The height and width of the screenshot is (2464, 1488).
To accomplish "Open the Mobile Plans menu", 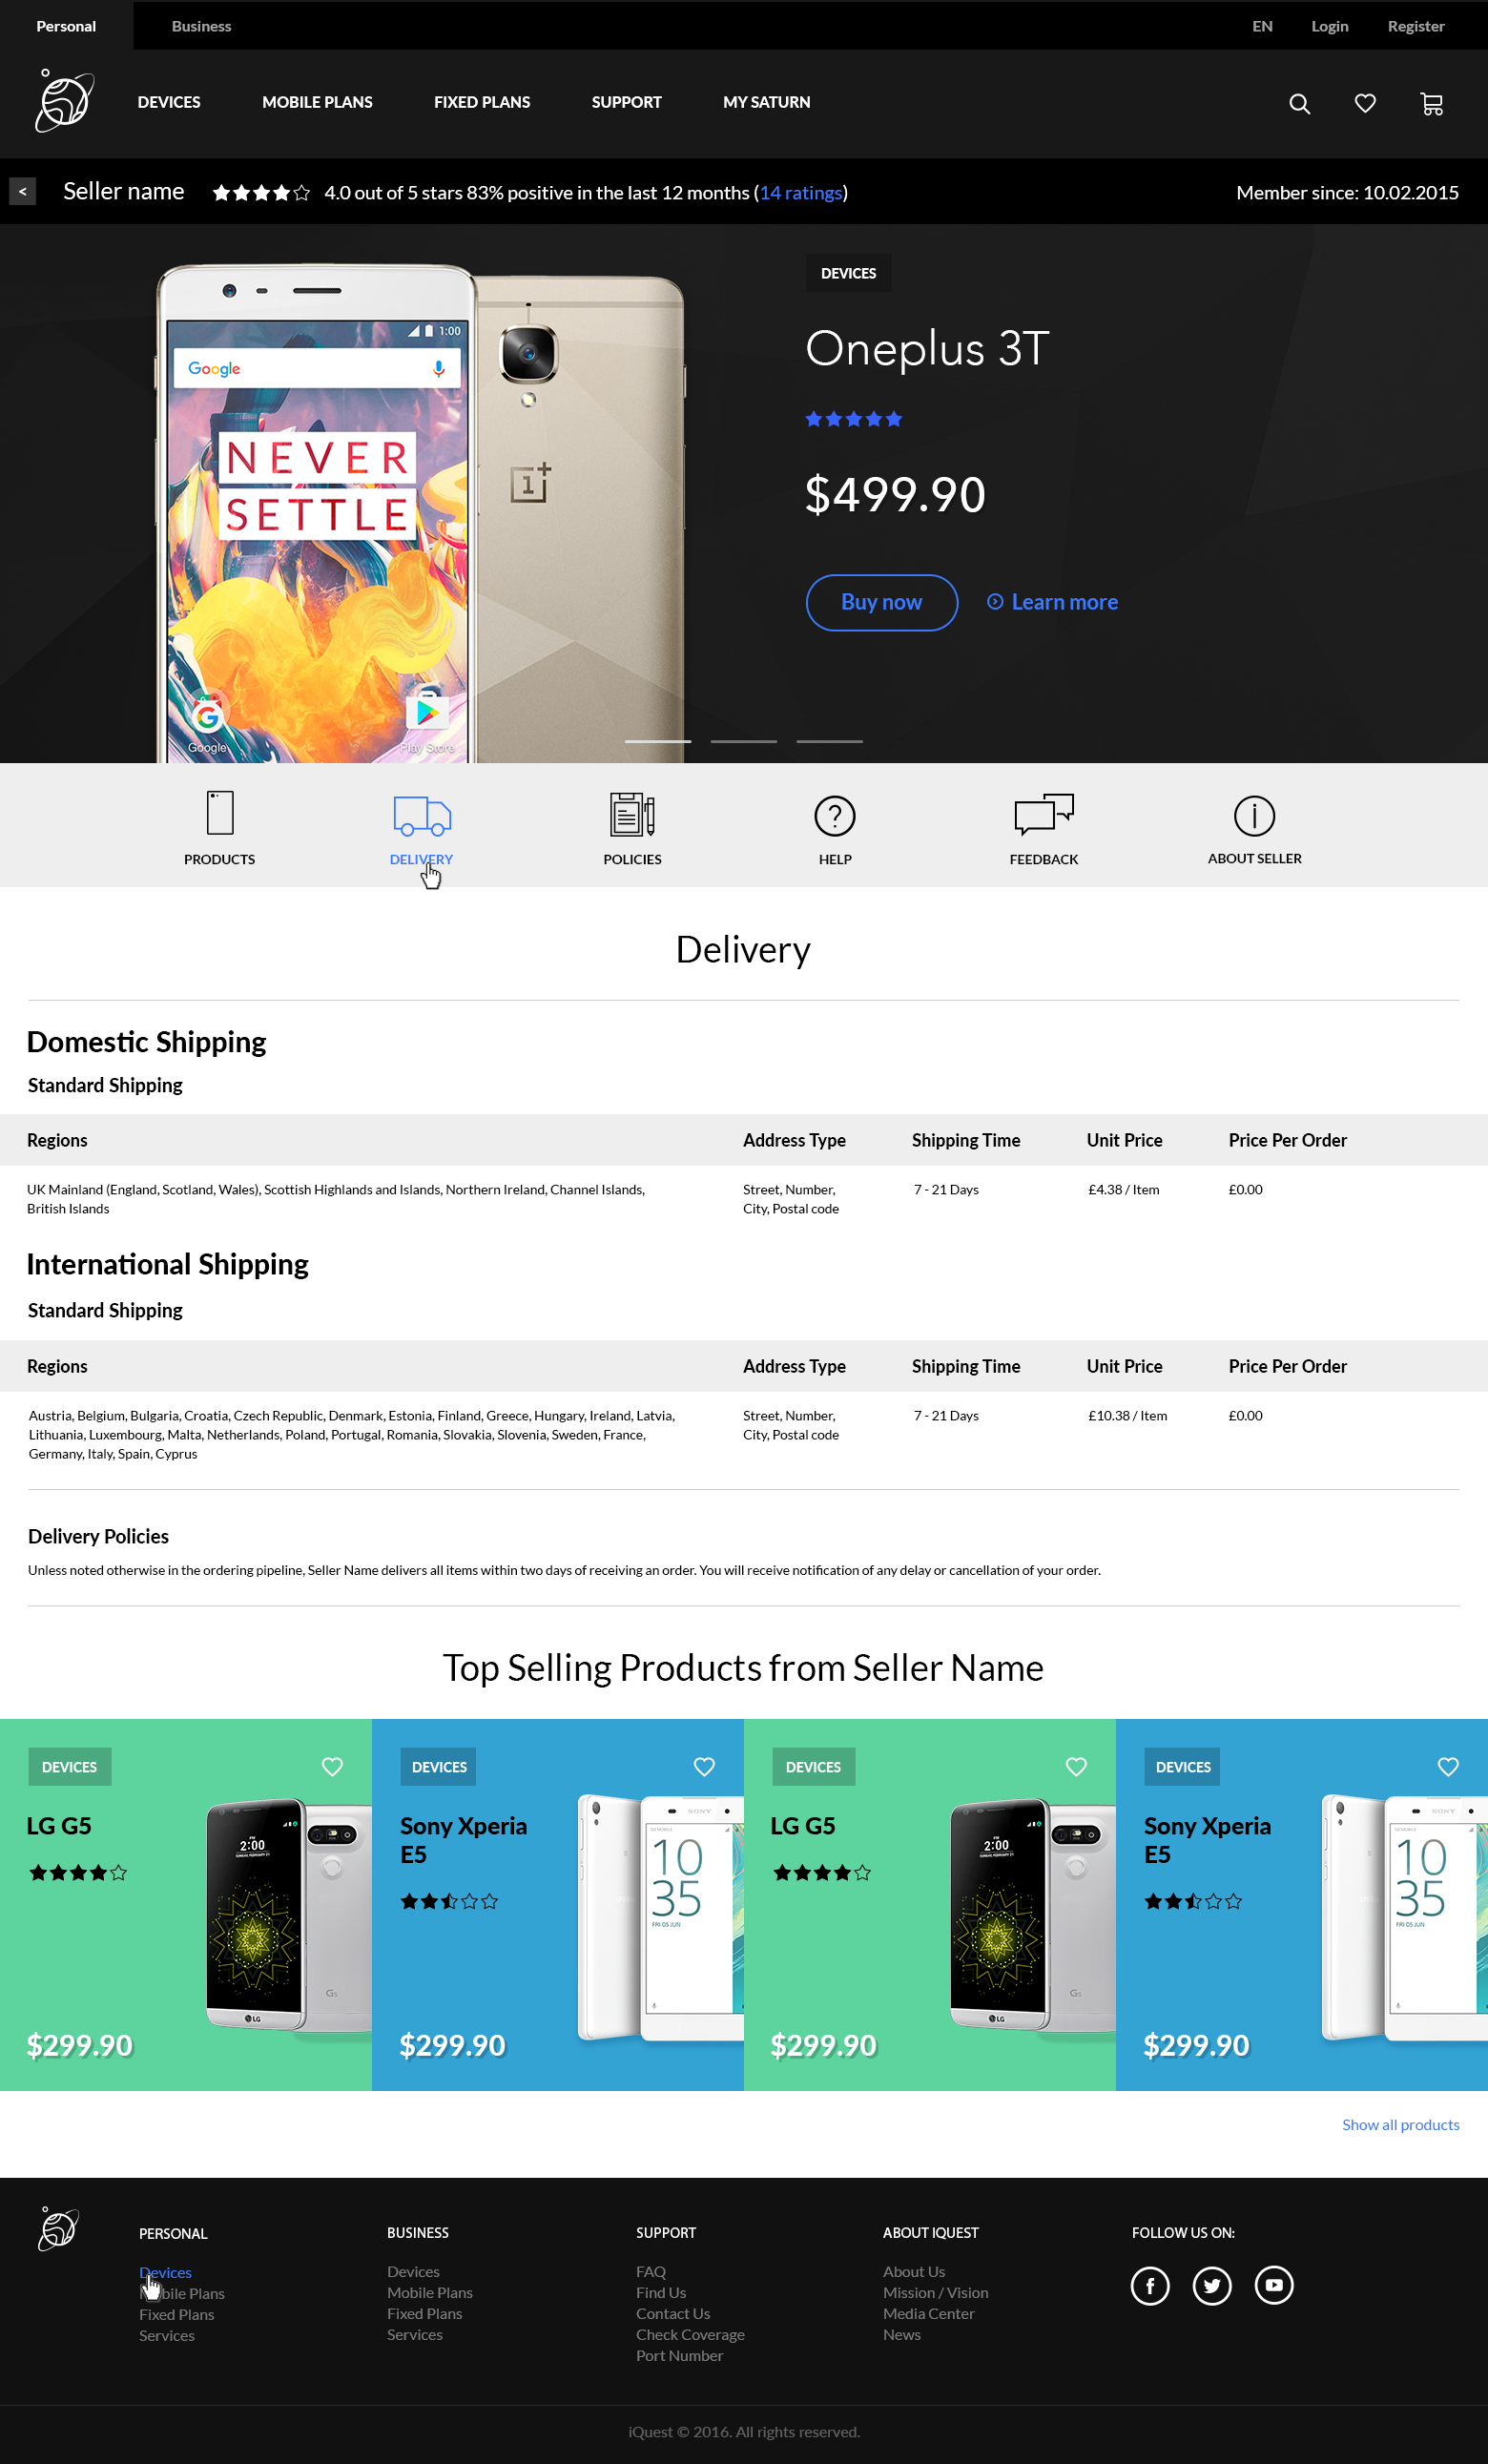I will [317, 102].
